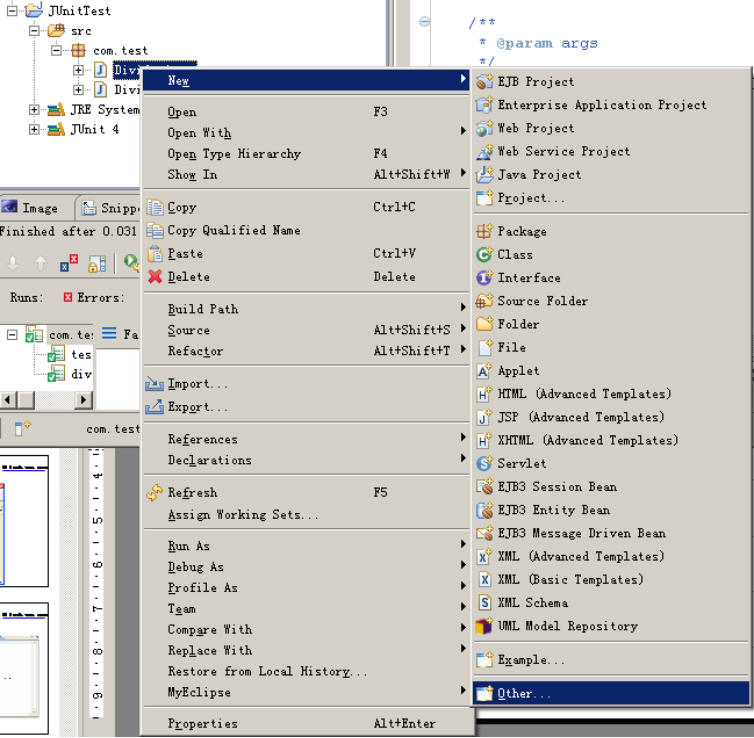The width and height of the screenshot is (754, 738).
Task: Click the Refresh icon
Action: (155, 492)
